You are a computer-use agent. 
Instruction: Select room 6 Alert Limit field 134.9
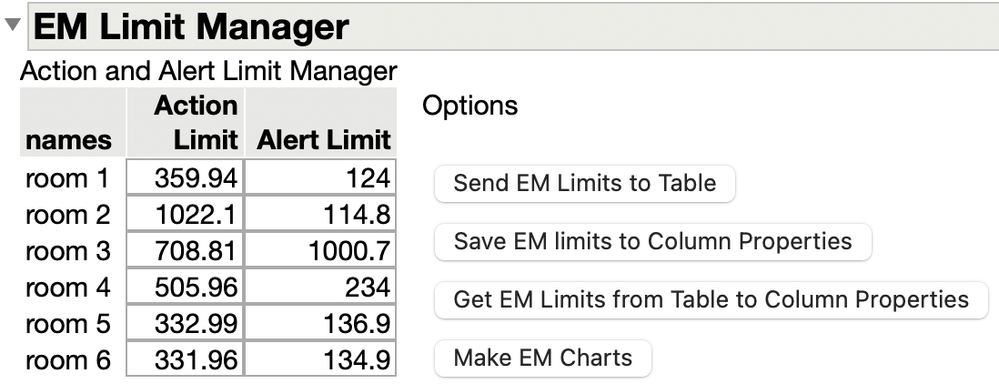[320, 359]
